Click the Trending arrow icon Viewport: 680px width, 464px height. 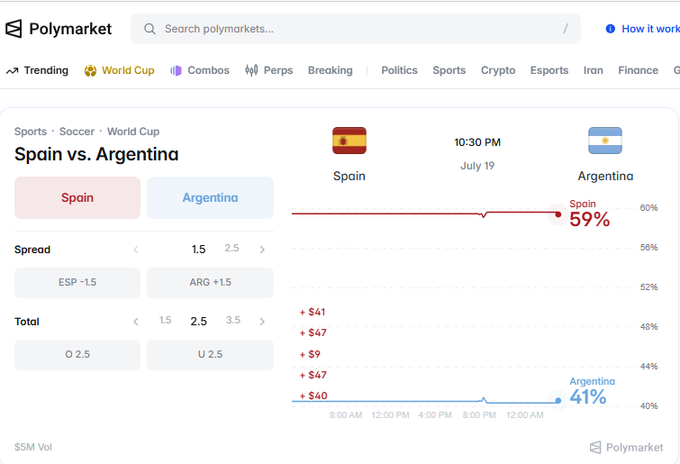click(x=12, y=71)
